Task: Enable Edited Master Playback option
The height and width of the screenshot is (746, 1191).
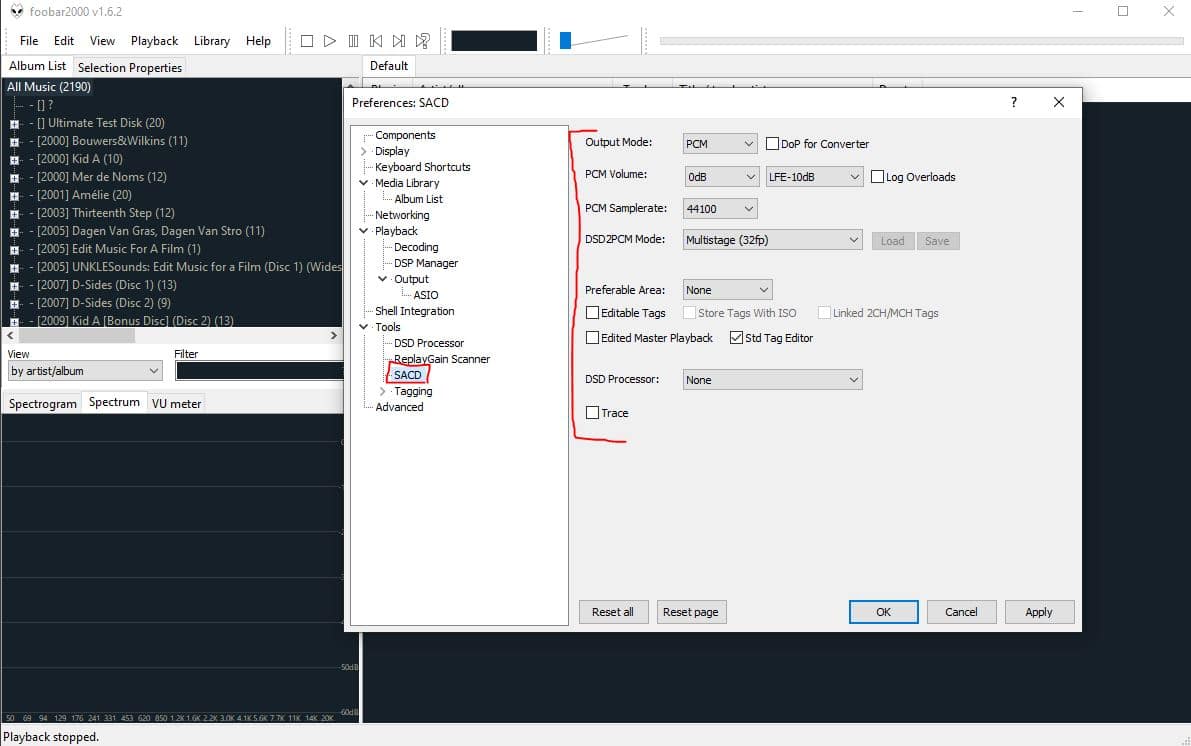Action: click(592, 338)
